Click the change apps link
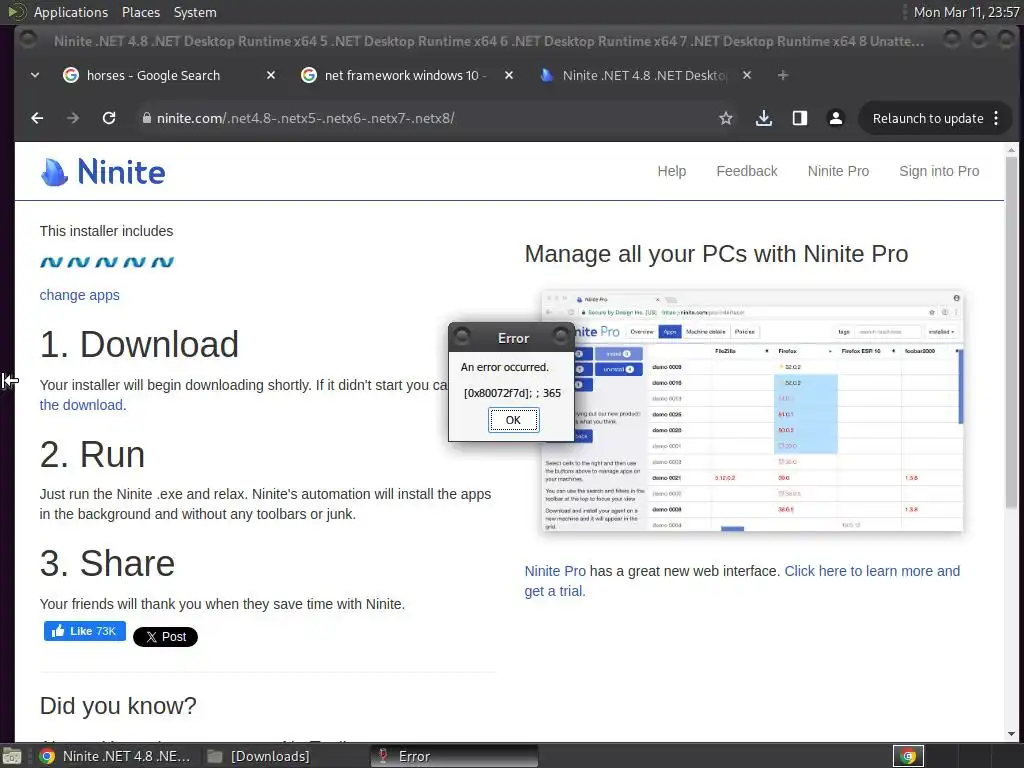Image resolution: width=1024 pixels, height=768 pixels. pyautogui.click(x=80, y=295)
